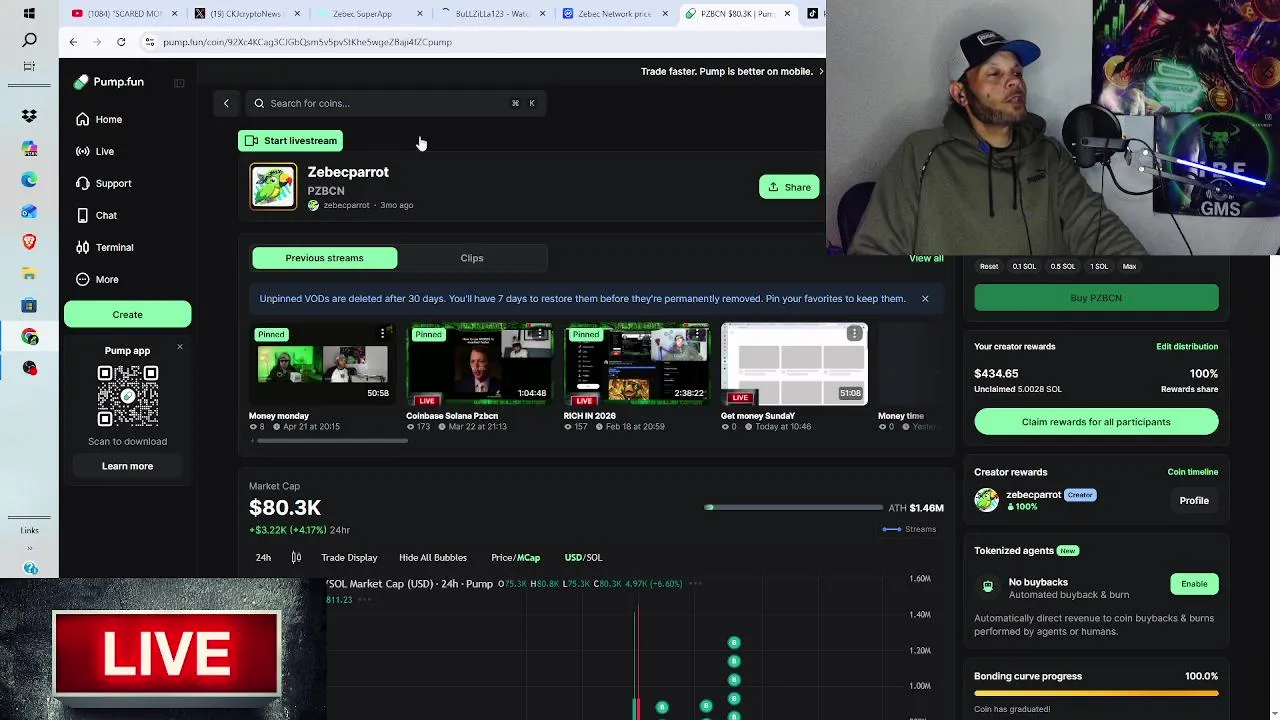Click the Enable button for No buybacks

click(x=1194, y=584)
